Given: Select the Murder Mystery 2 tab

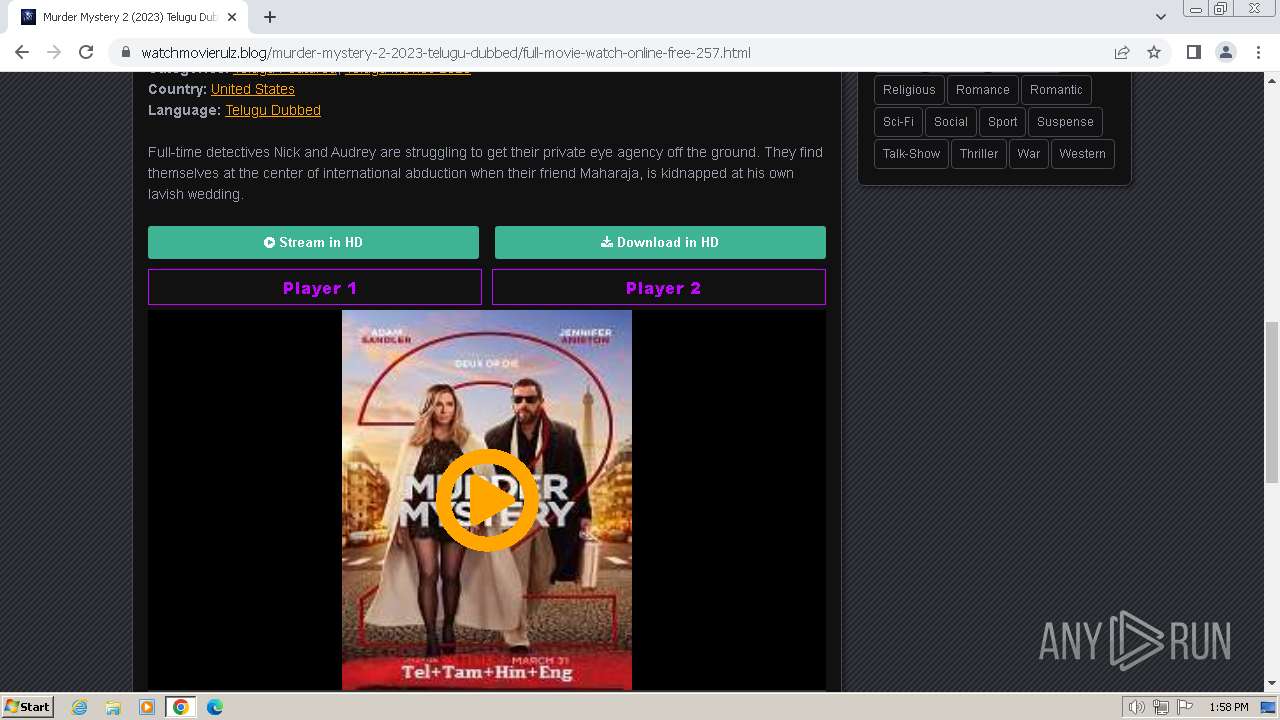Looking at the screenshot, I should (128, 17).
